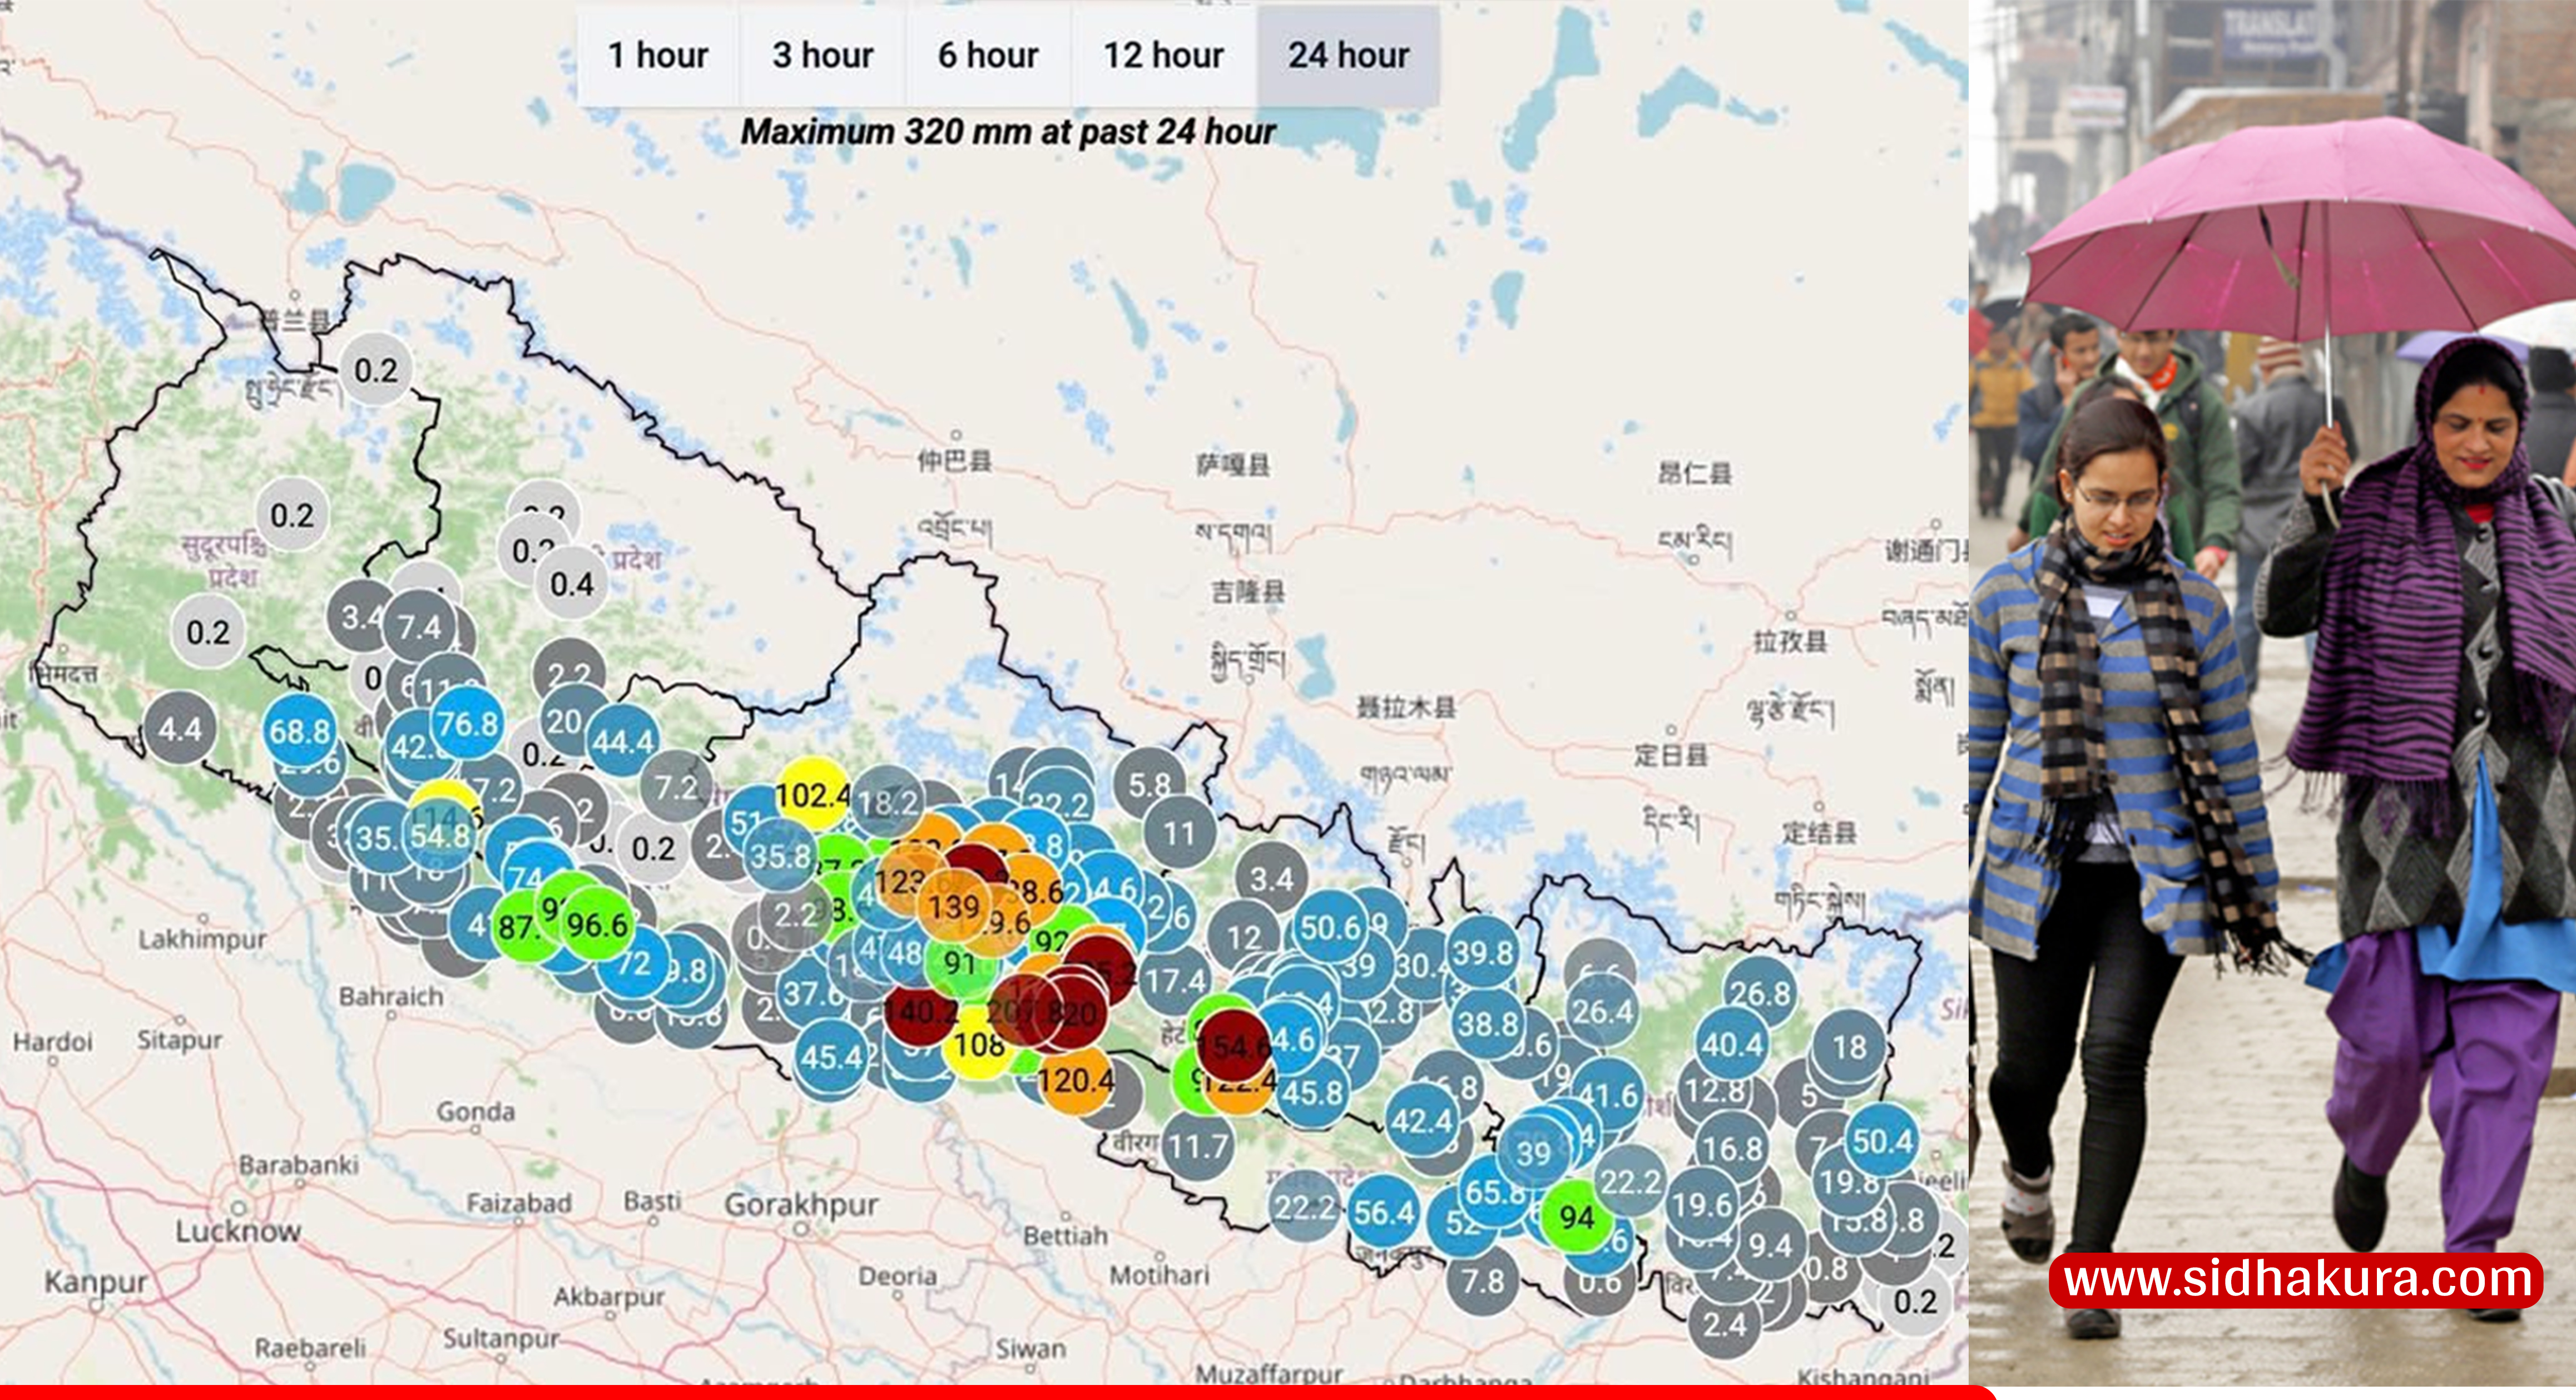This screenshot has height=1400, width=2576.
Task: Click the Motihari map label
Action: tap(1159, 1275)
